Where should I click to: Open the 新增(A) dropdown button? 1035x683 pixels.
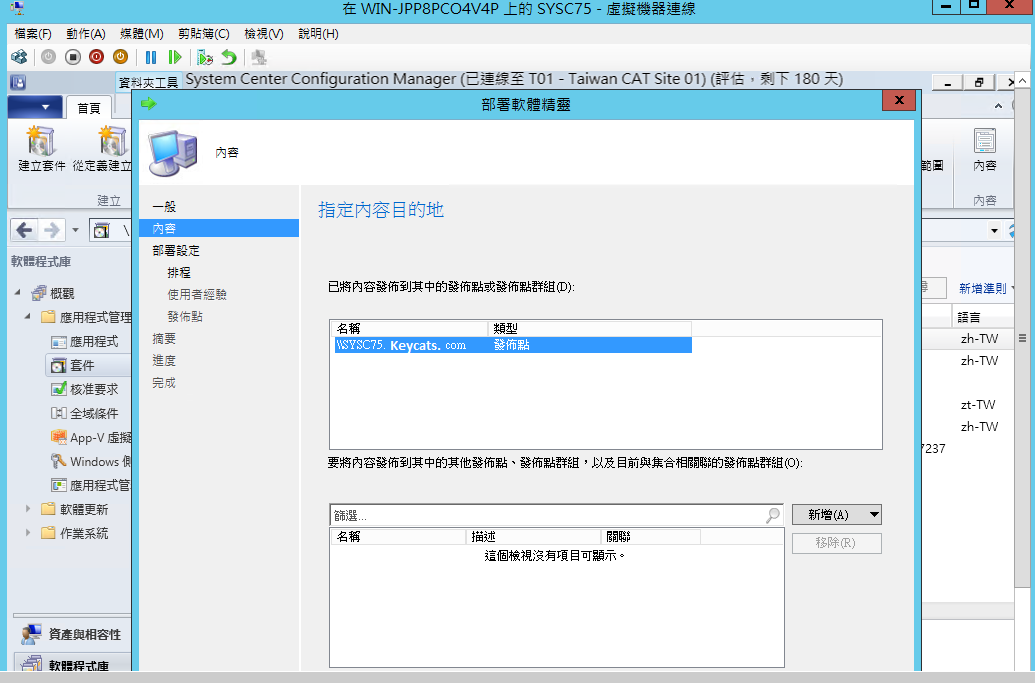(836, 515)
